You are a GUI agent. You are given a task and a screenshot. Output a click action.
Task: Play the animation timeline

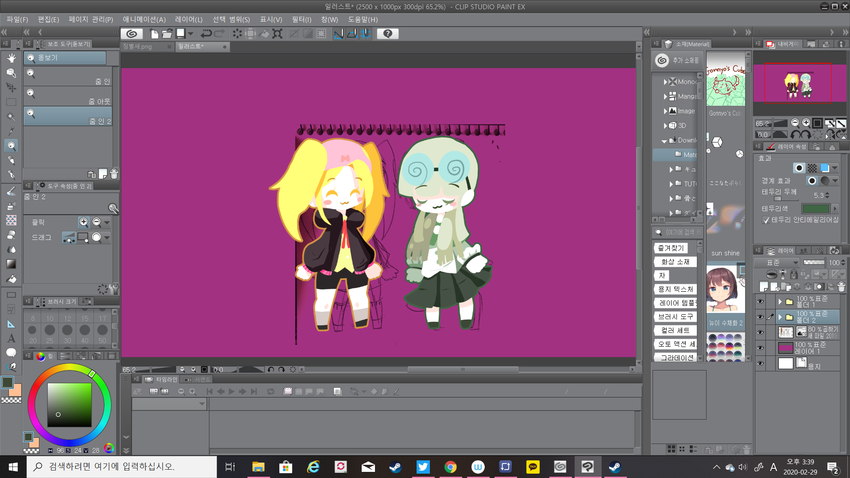[231, 391]
